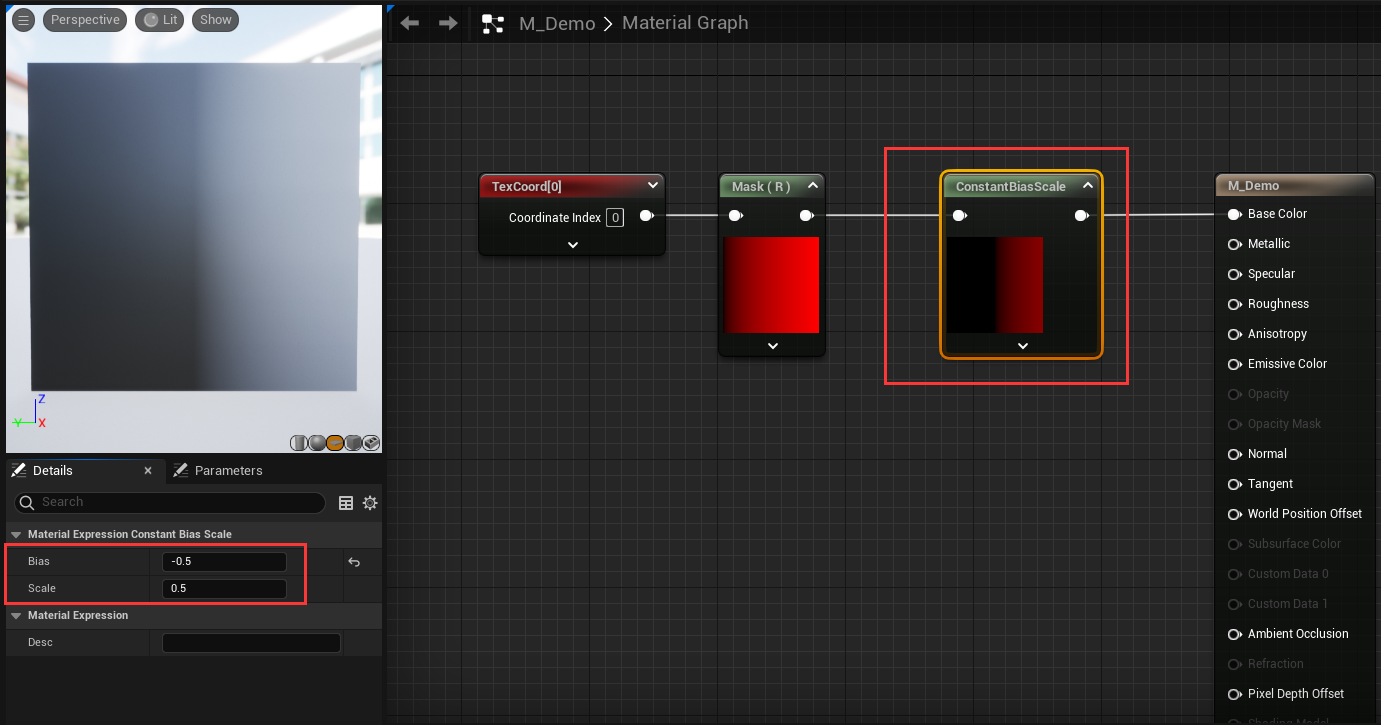1381x725 pixels.
Task: Navigate back with the left arrow
Action: pos(409,23)
